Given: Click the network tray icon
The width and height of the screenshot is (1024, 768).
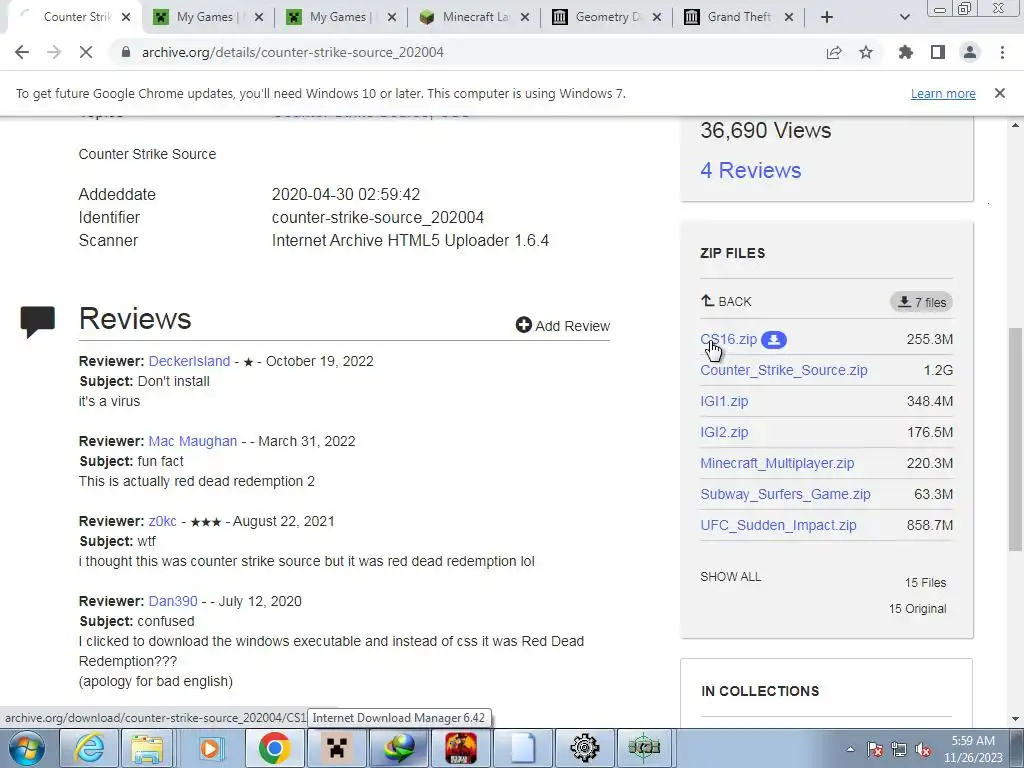Looking at the screenshot, I should tap(899, 750).
